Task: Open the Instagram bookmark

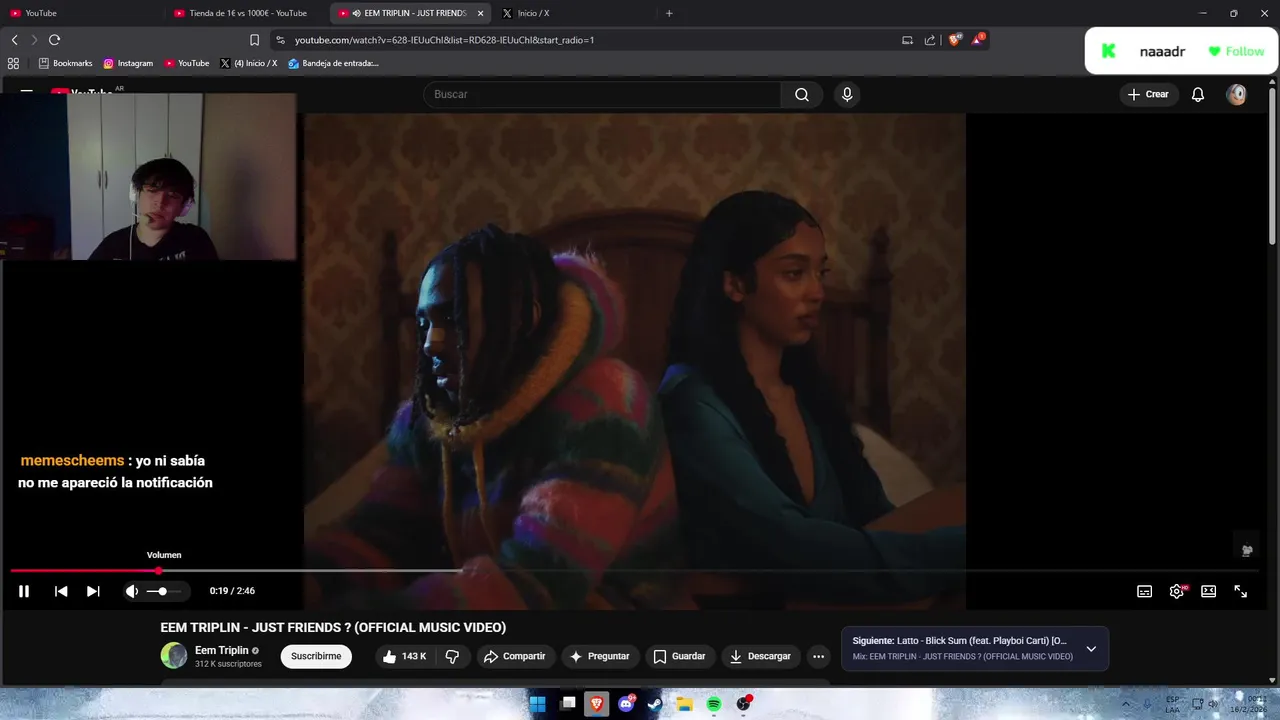Action: tap(128, 63)
